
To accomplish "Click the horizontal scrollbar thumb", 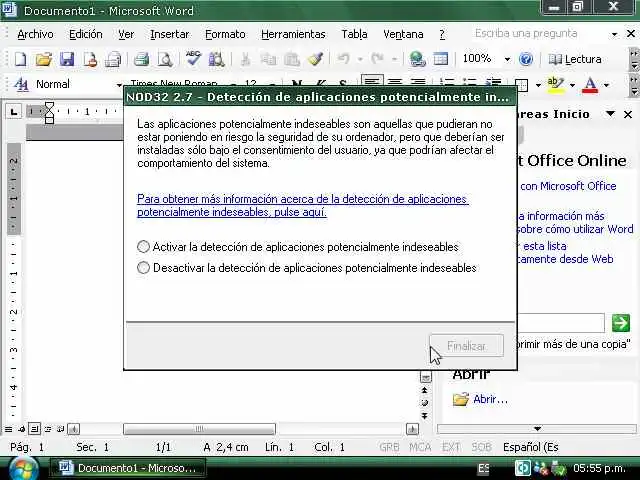I will click(x=199, y=429).
